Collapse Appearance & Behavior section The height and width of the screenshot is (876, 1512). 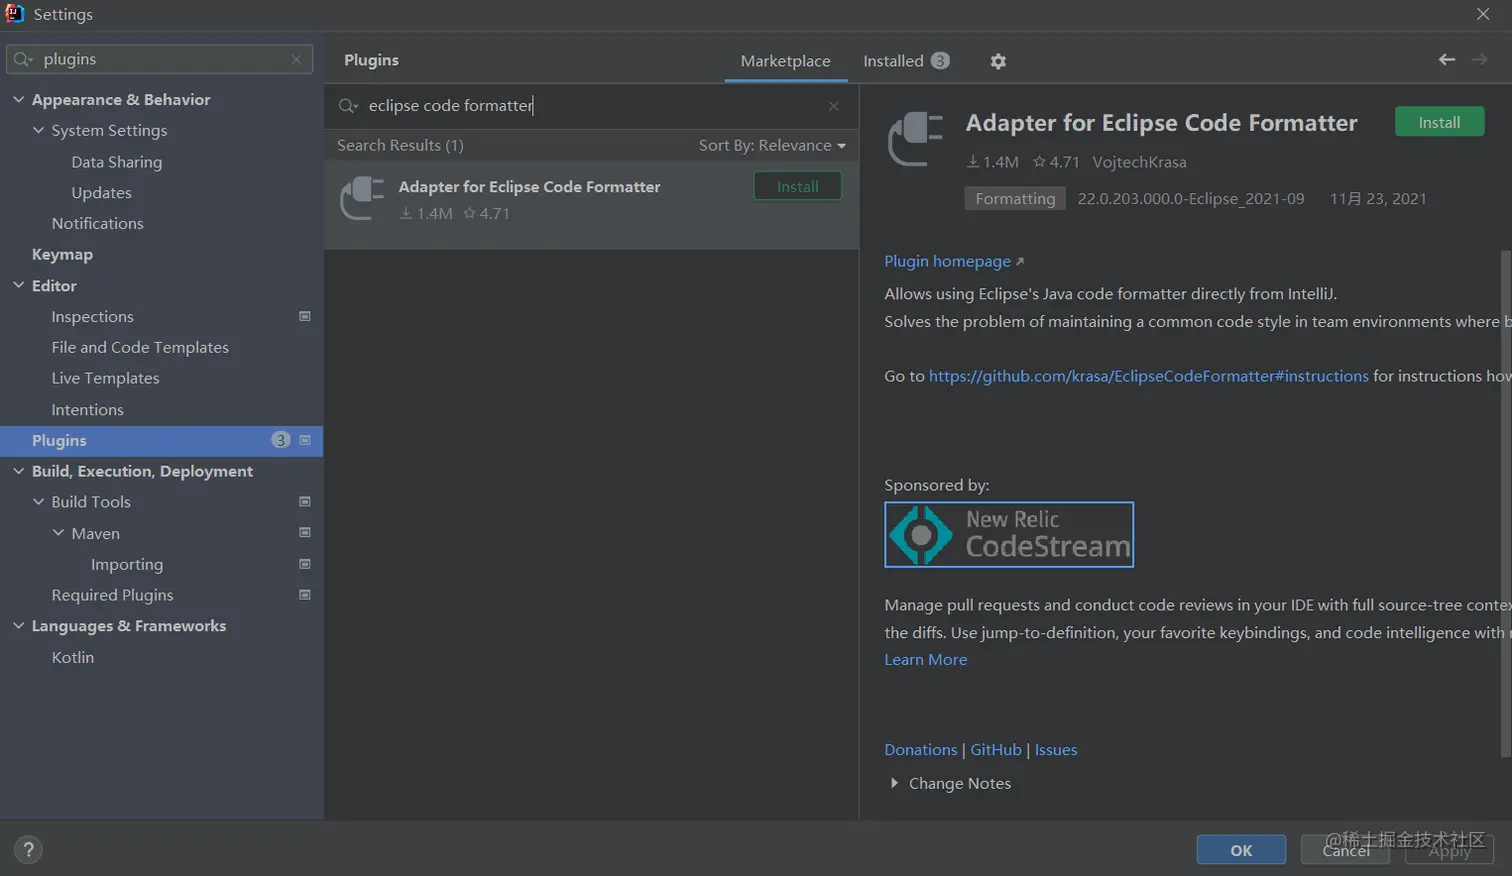18,99
